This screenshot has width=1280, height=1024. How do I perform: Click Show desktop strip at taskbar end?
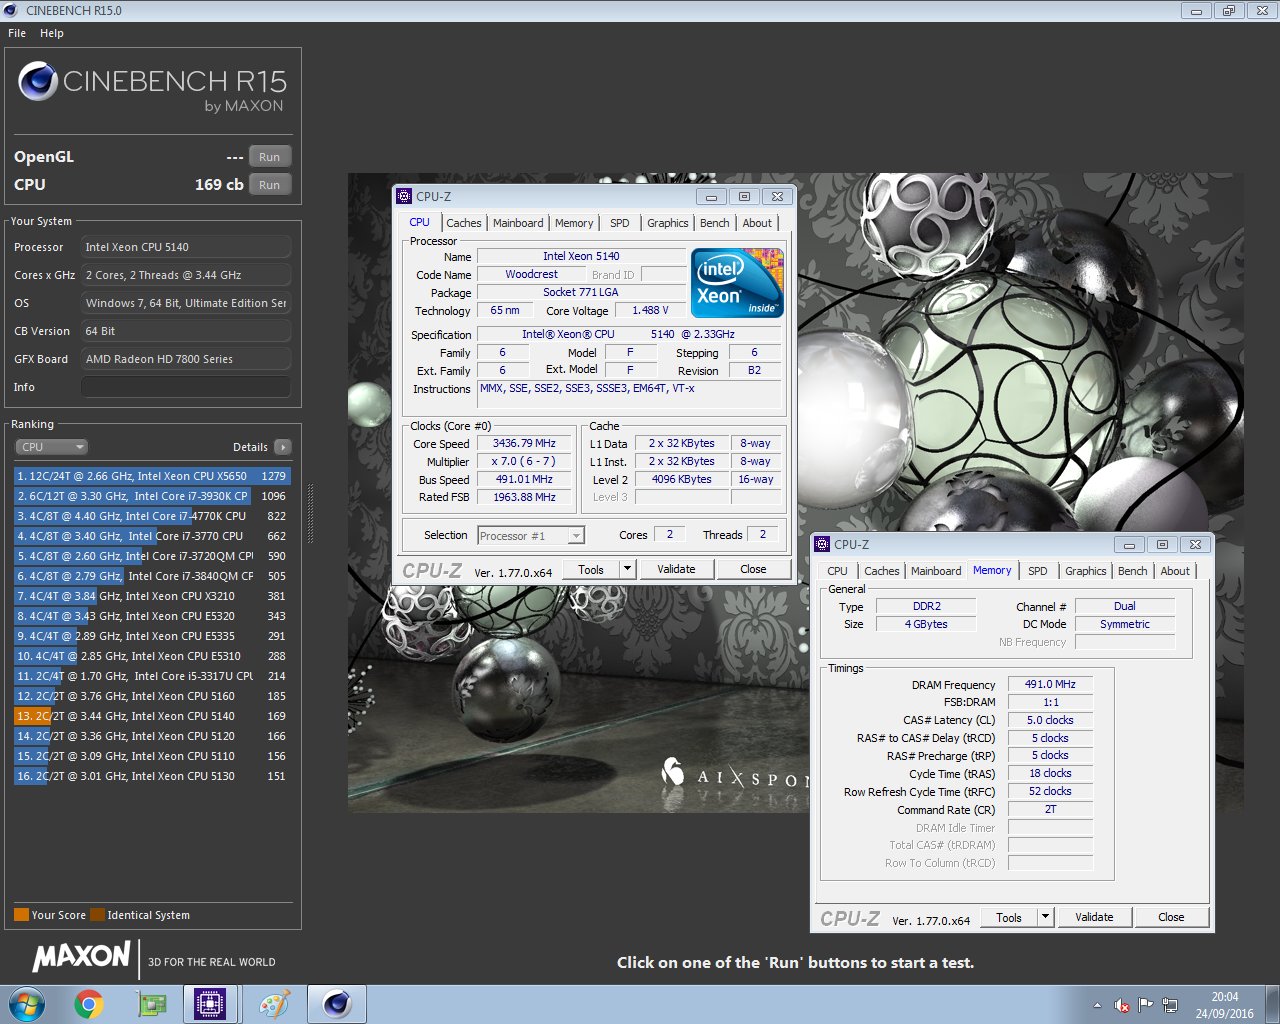tap(1273, 1004)
